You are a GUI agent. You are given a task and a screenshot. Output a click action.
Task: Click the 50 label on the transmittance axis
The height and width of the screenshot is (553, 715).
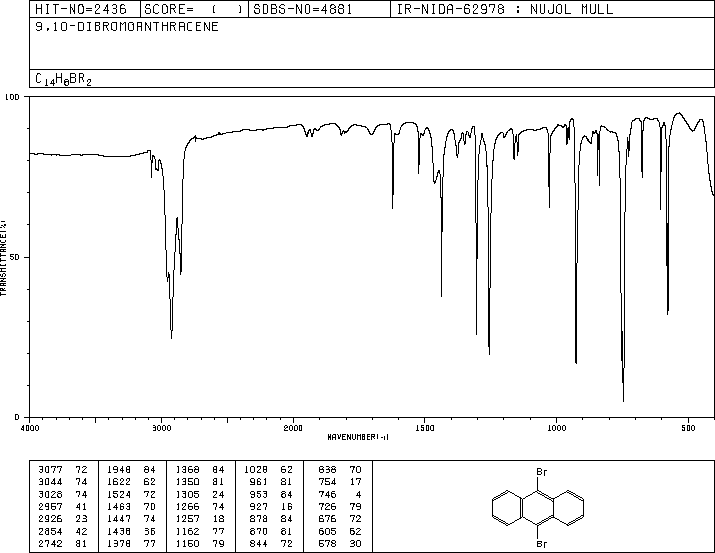pos(15,257)
